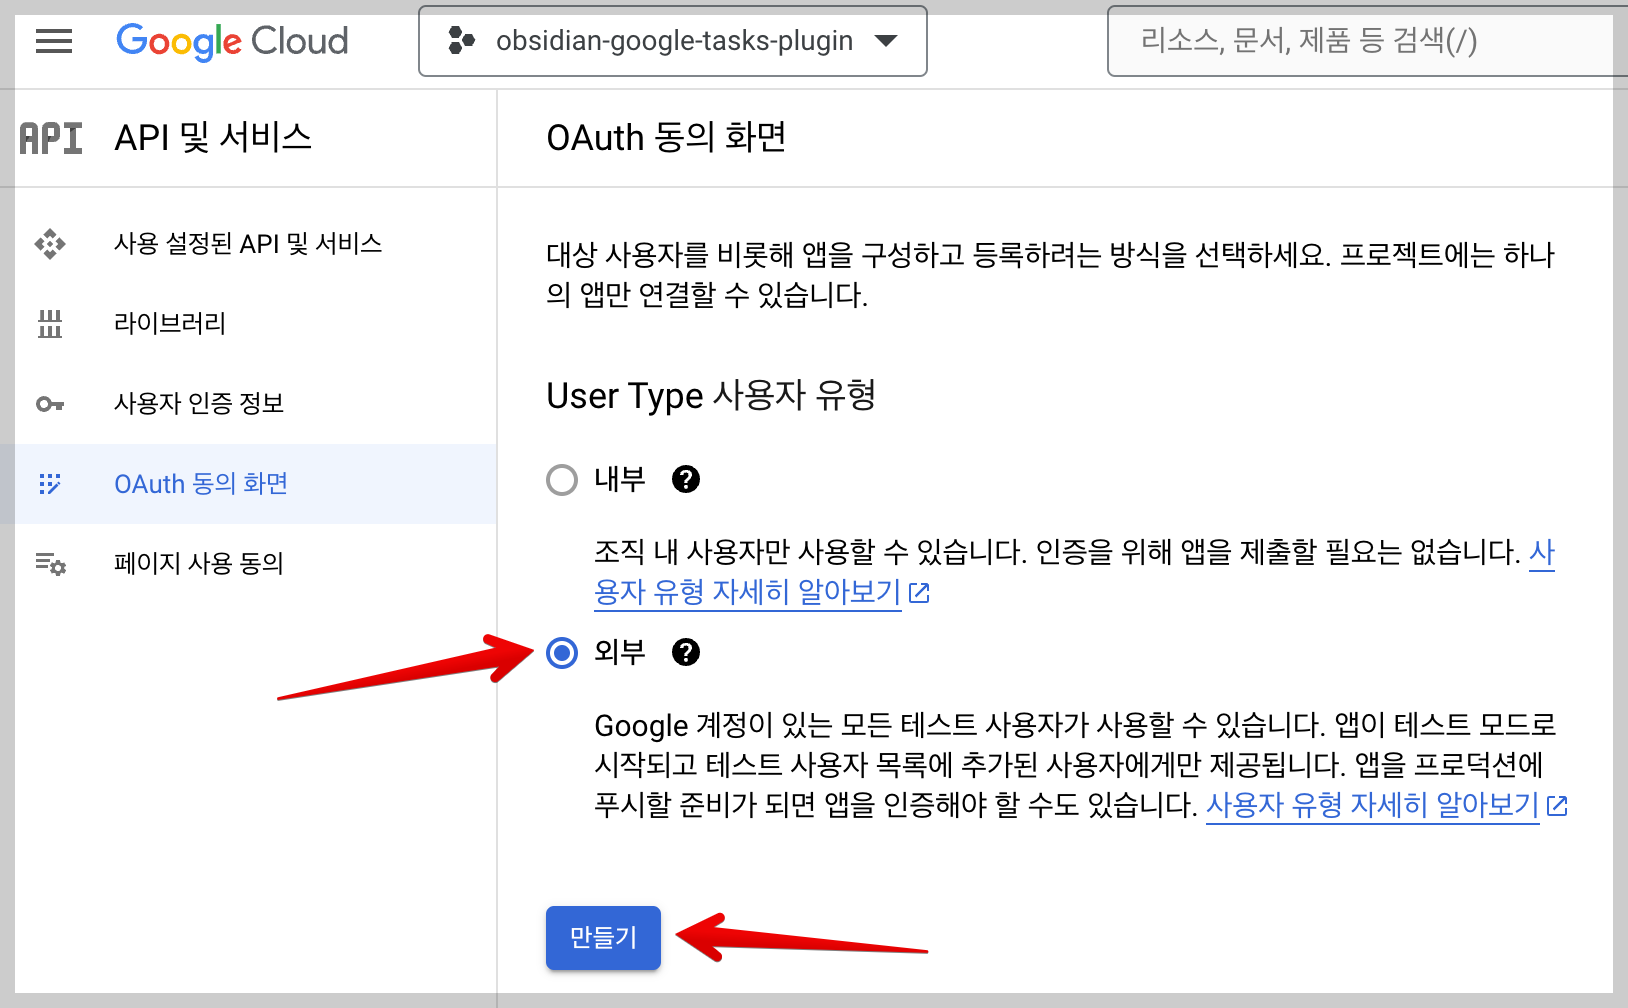
Task: Click the page usage agreement settings icon
Action: (50, 564)
